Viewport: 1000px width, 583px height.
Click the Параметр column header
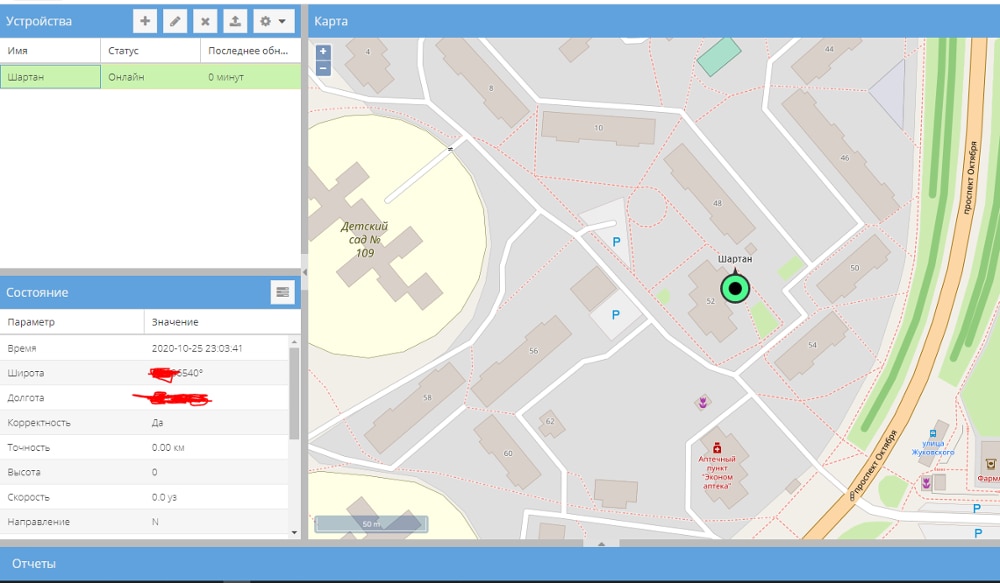tap(72, 322)
